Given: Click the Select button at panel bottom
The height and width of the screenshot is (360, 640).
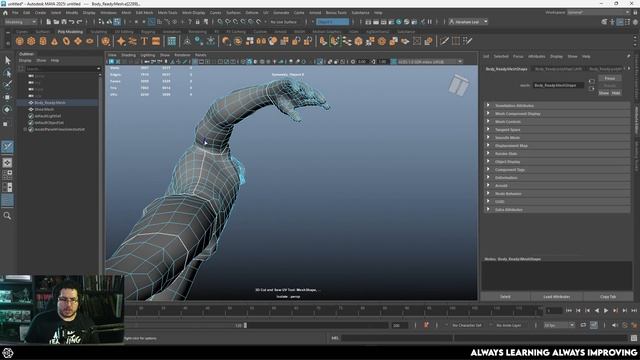Looking at the screenshot, I should click(x=505, y=297).
